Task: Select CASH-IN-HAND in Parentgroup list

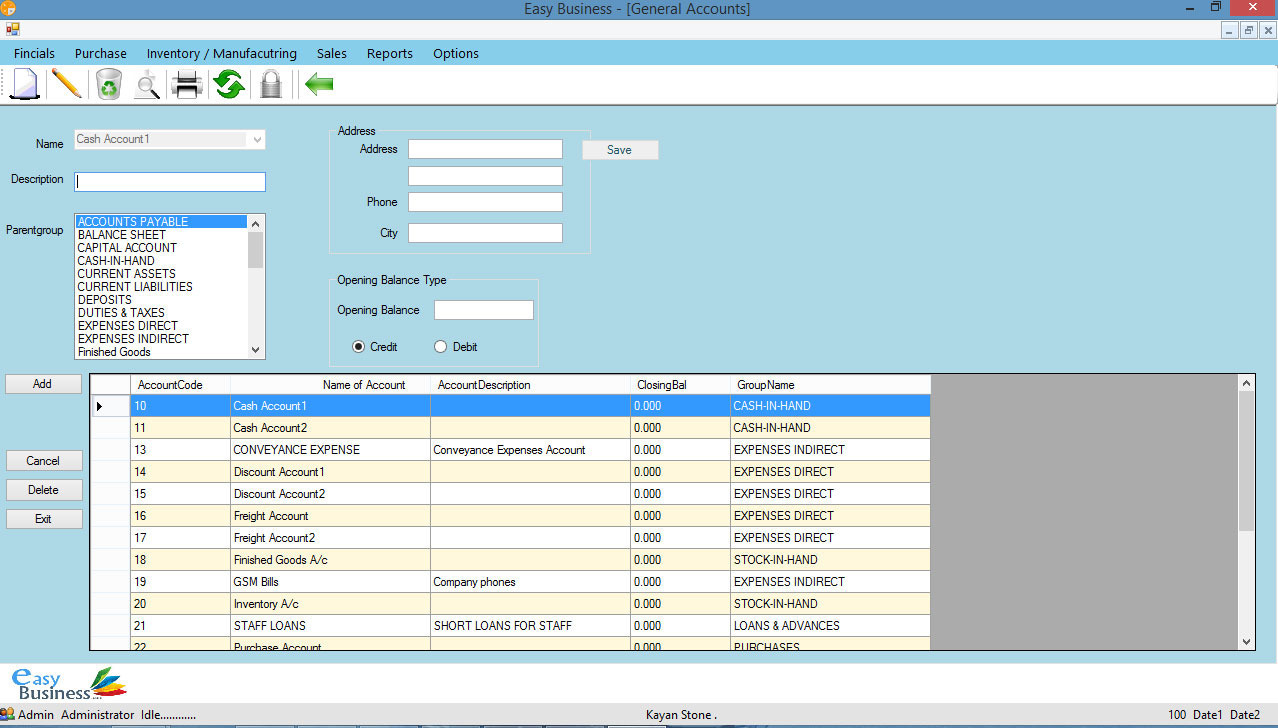Action: [x=161, y=261]
